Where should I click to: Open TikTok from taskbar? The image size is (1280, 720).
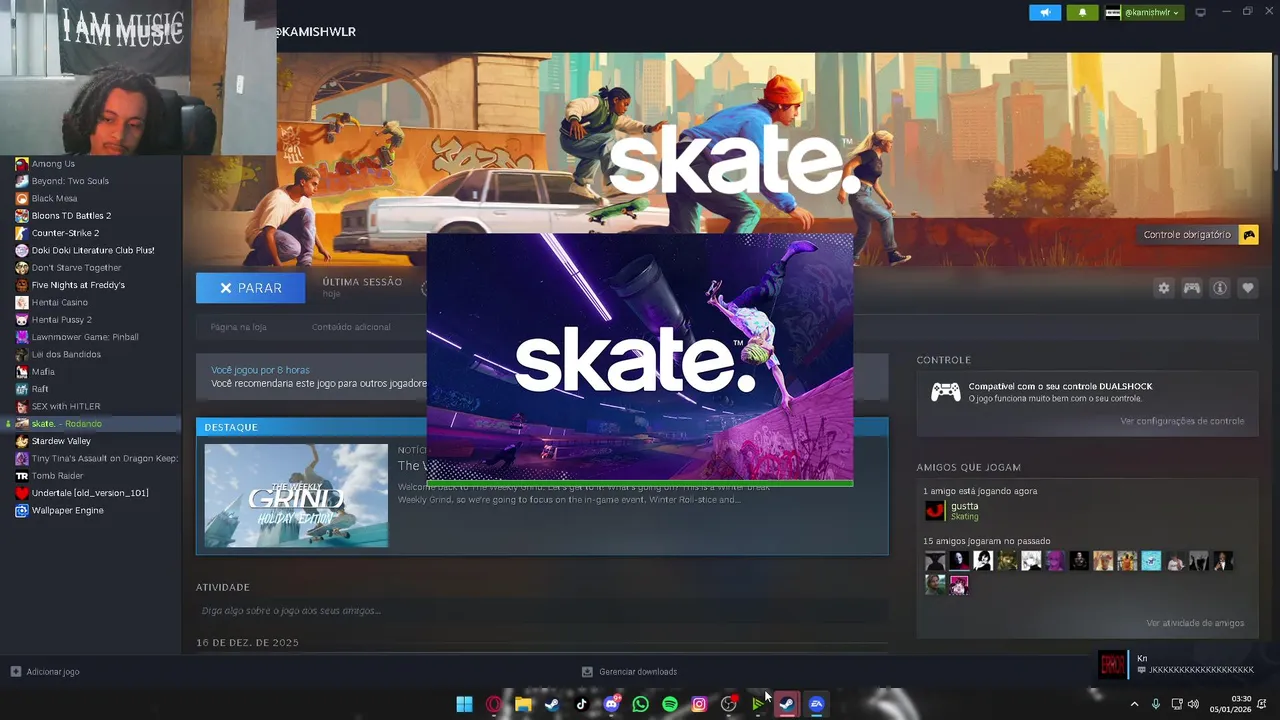point(582,704)
